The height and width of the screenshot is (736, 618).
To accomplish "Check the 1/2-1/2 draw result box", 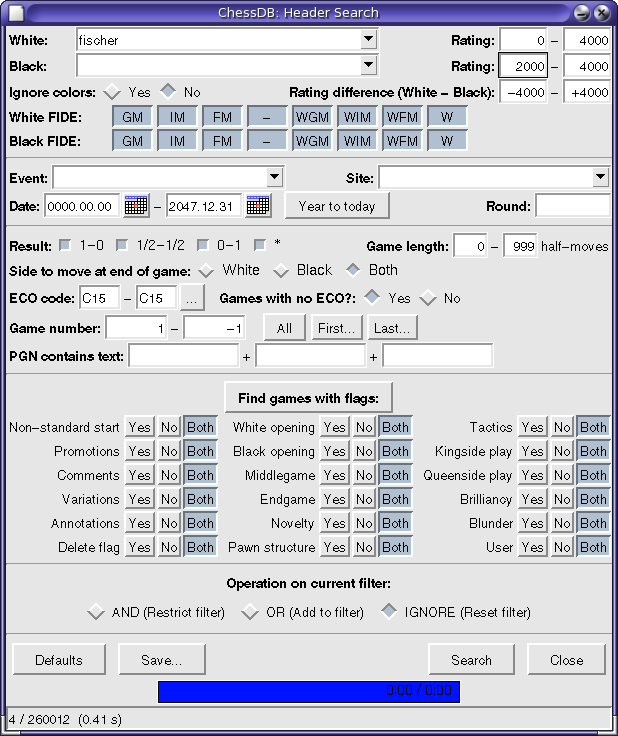I will (122, 245).
